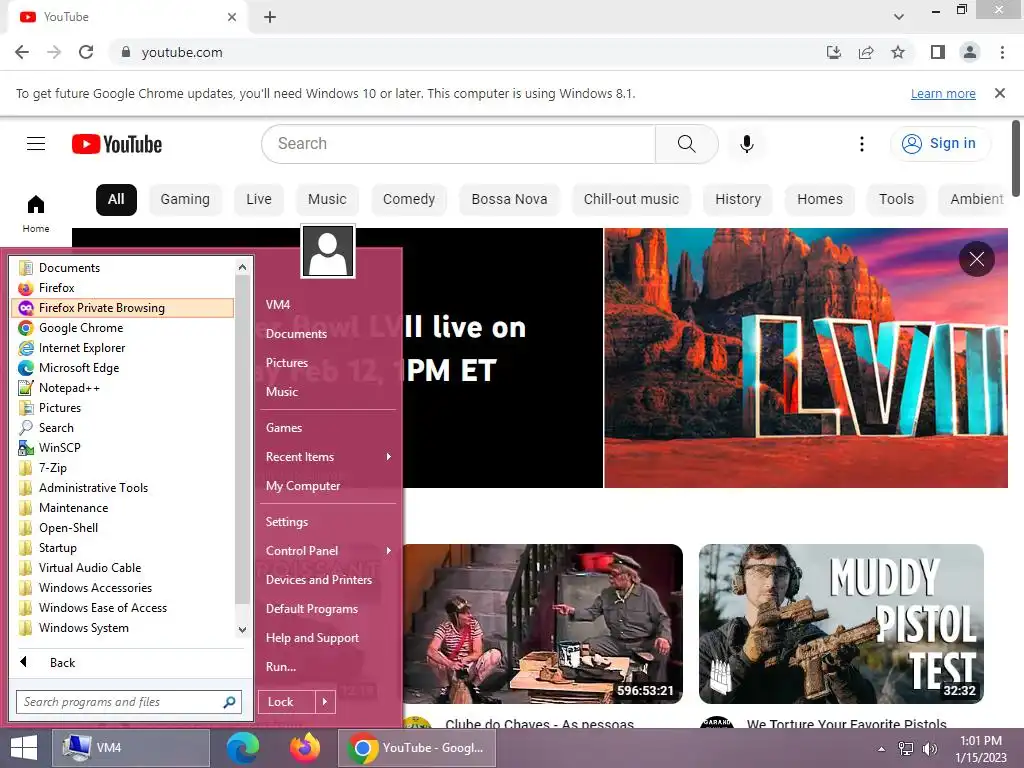Open the volume tray icon
Screen dimensions: 1024x768
pyautogui.click(x=930, y=749)
